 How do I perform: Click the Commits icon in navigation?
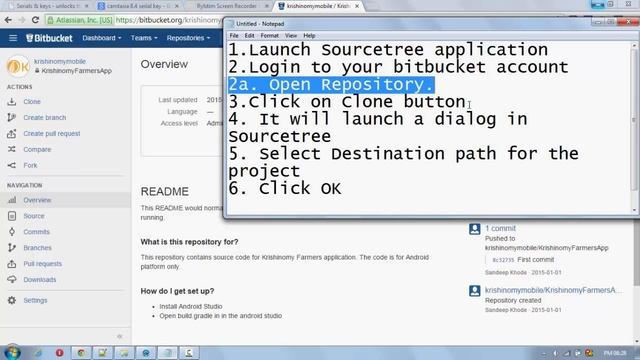12,232
